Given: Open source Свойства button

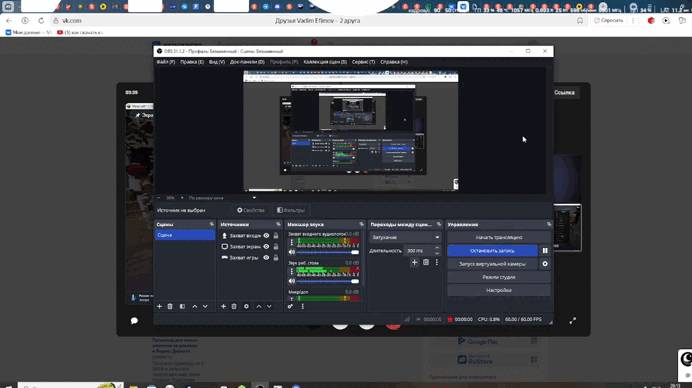Looking at the screenshot, I should (x=251, y=211).
